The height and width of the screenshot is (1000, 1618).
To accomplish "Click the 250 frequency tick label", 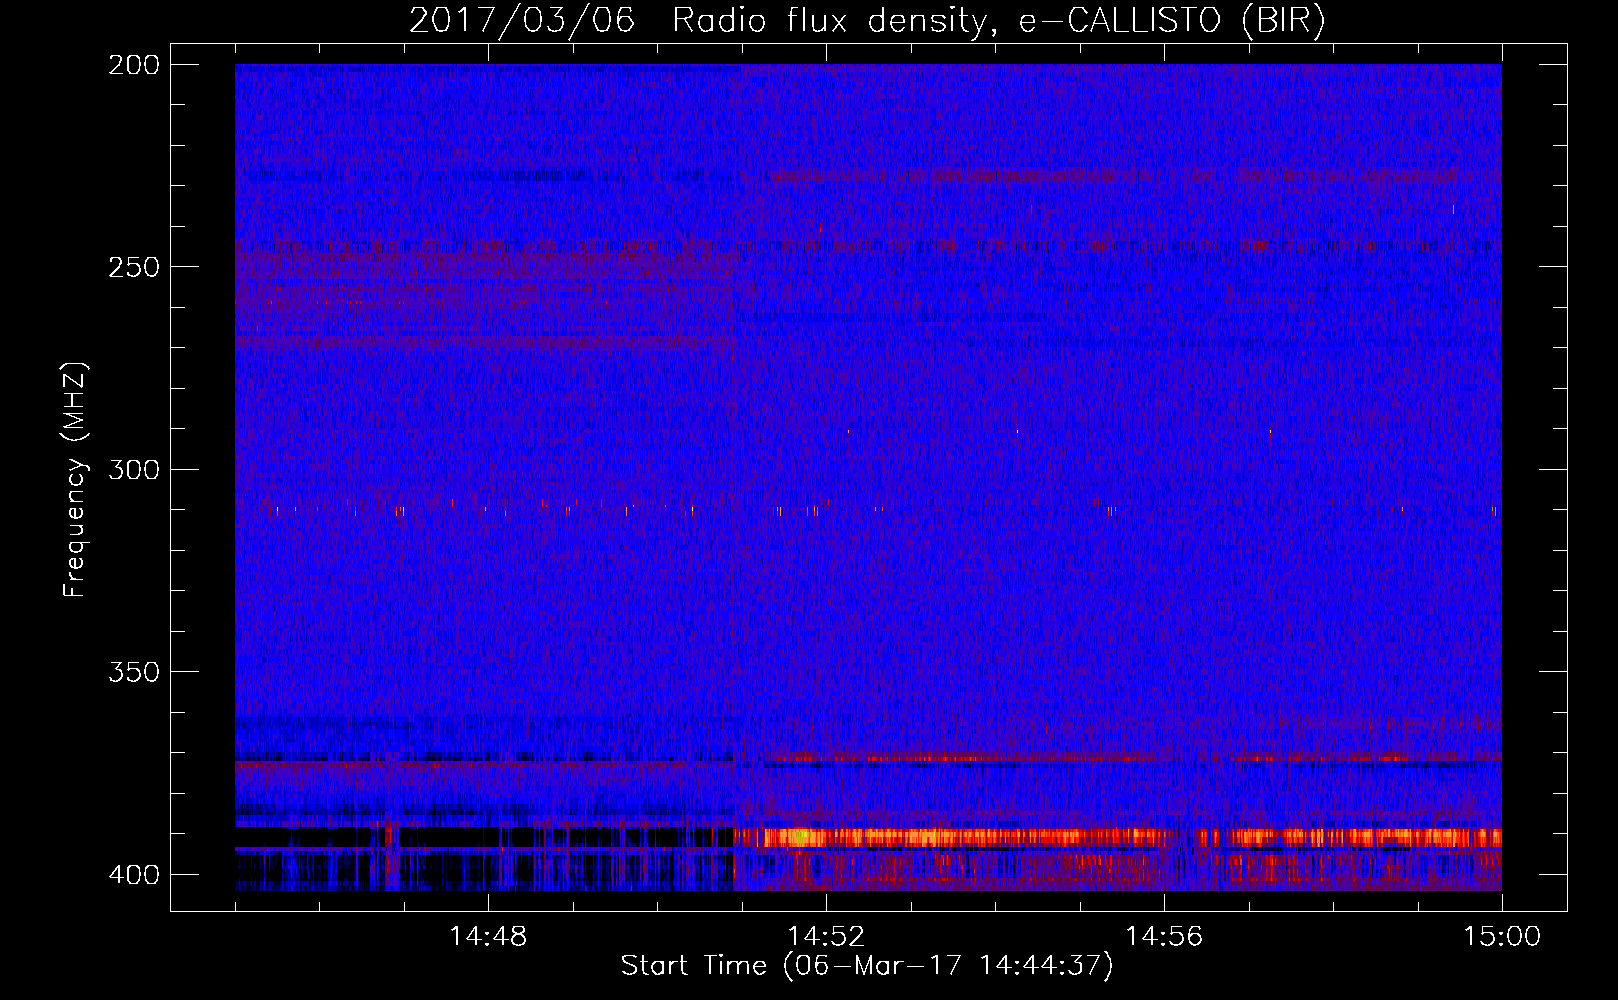I will coord(134,267).
